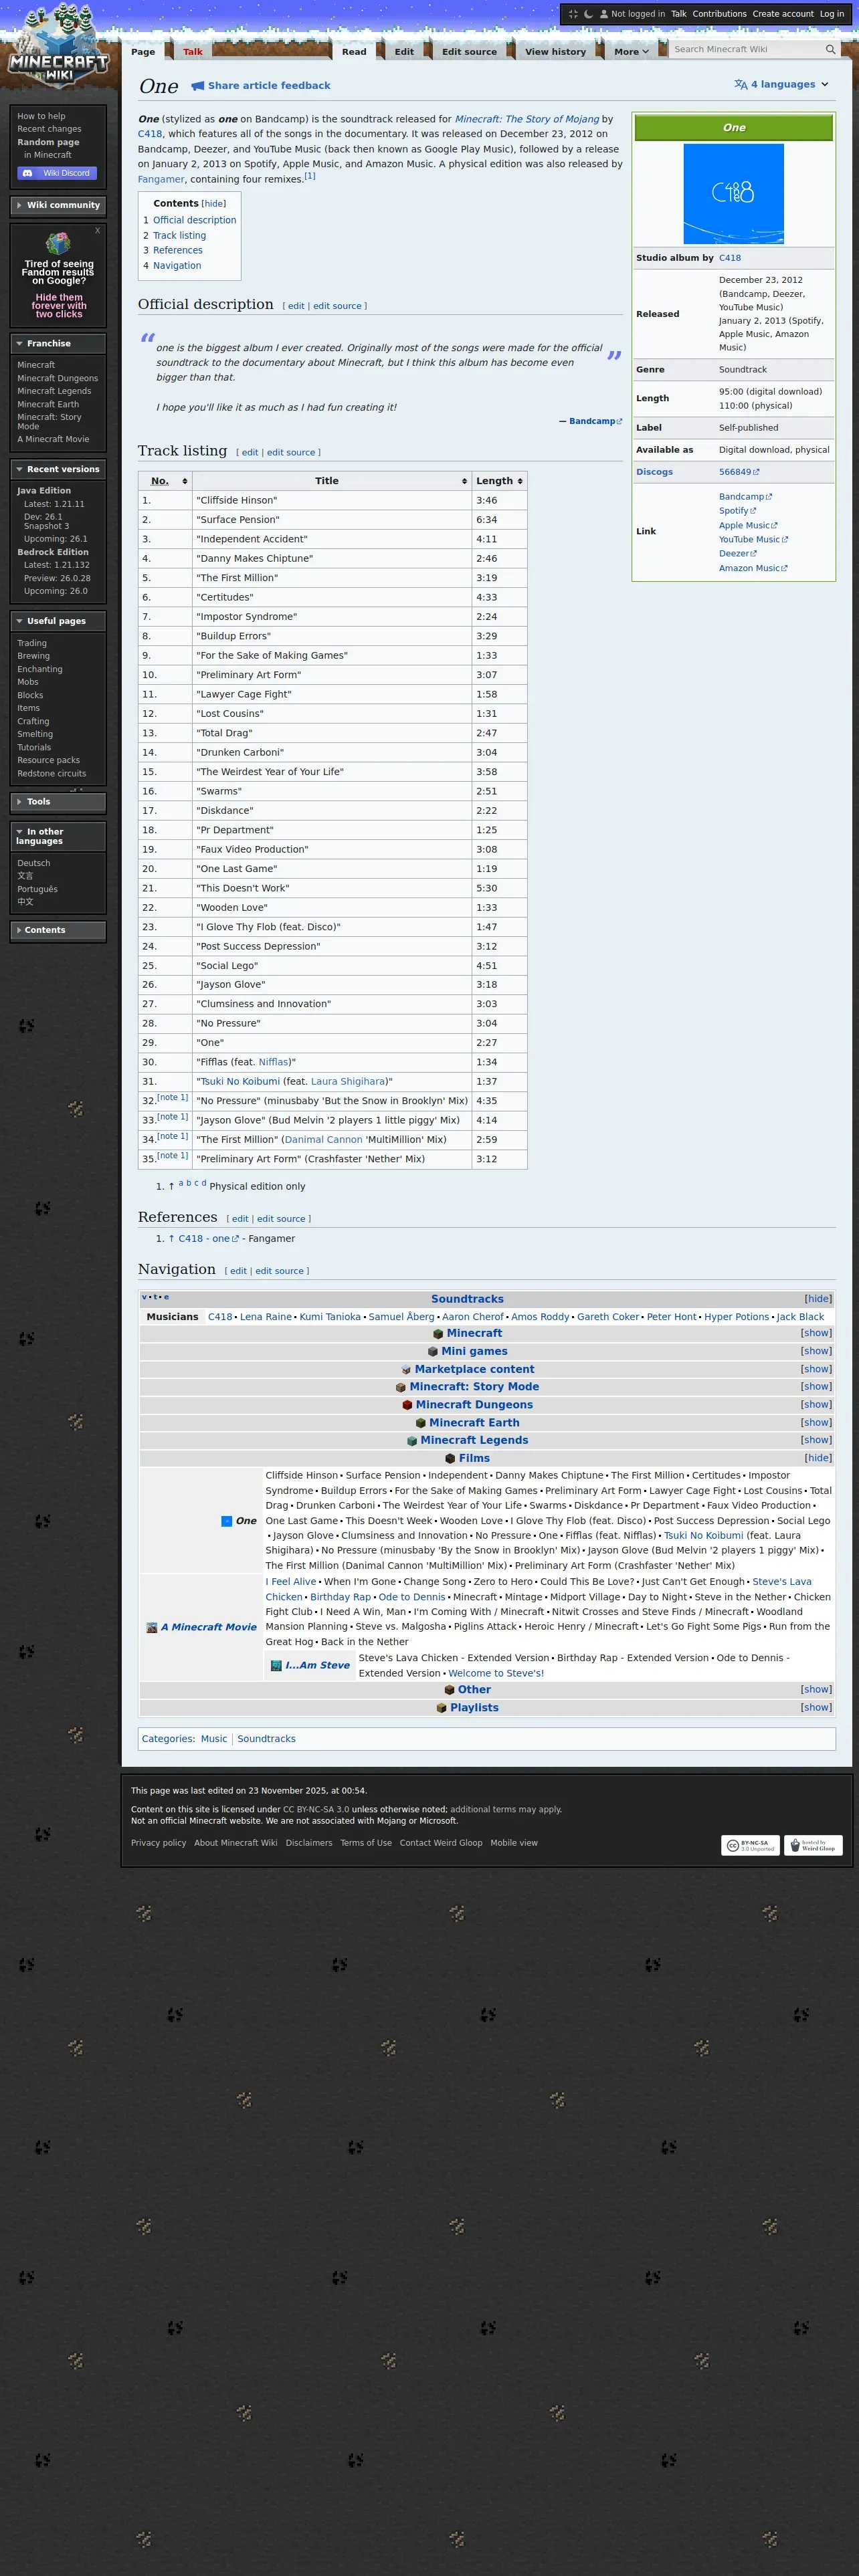Screen dimensions: 859x2576
Task: Click the gem icon in the sidebar ad
Action: coord(58,244)
